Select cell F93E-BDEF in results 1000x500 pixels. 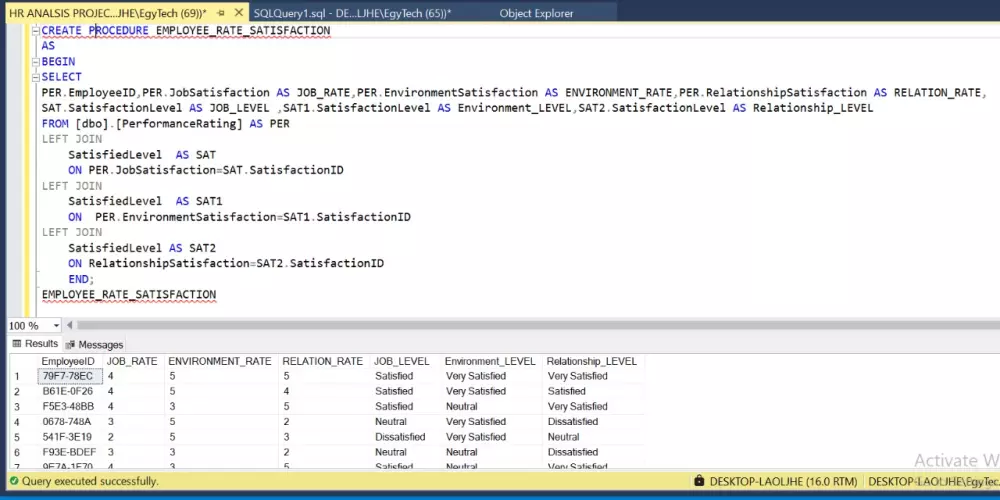click(70, 453)
